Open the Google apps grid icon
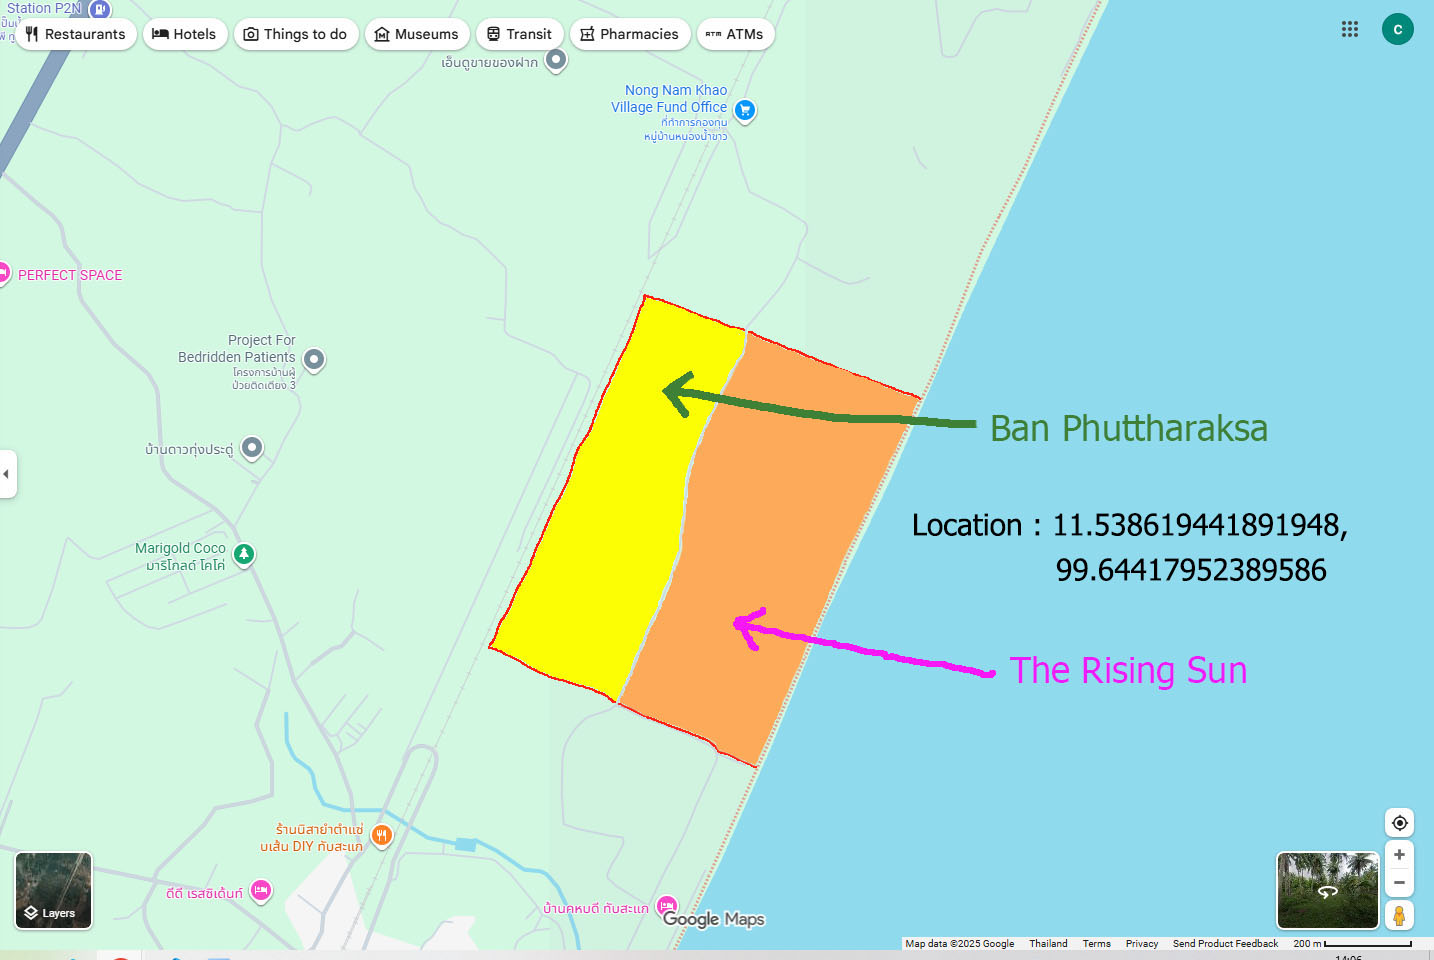Screen dimensions: 1434x960 (1349, 29)
